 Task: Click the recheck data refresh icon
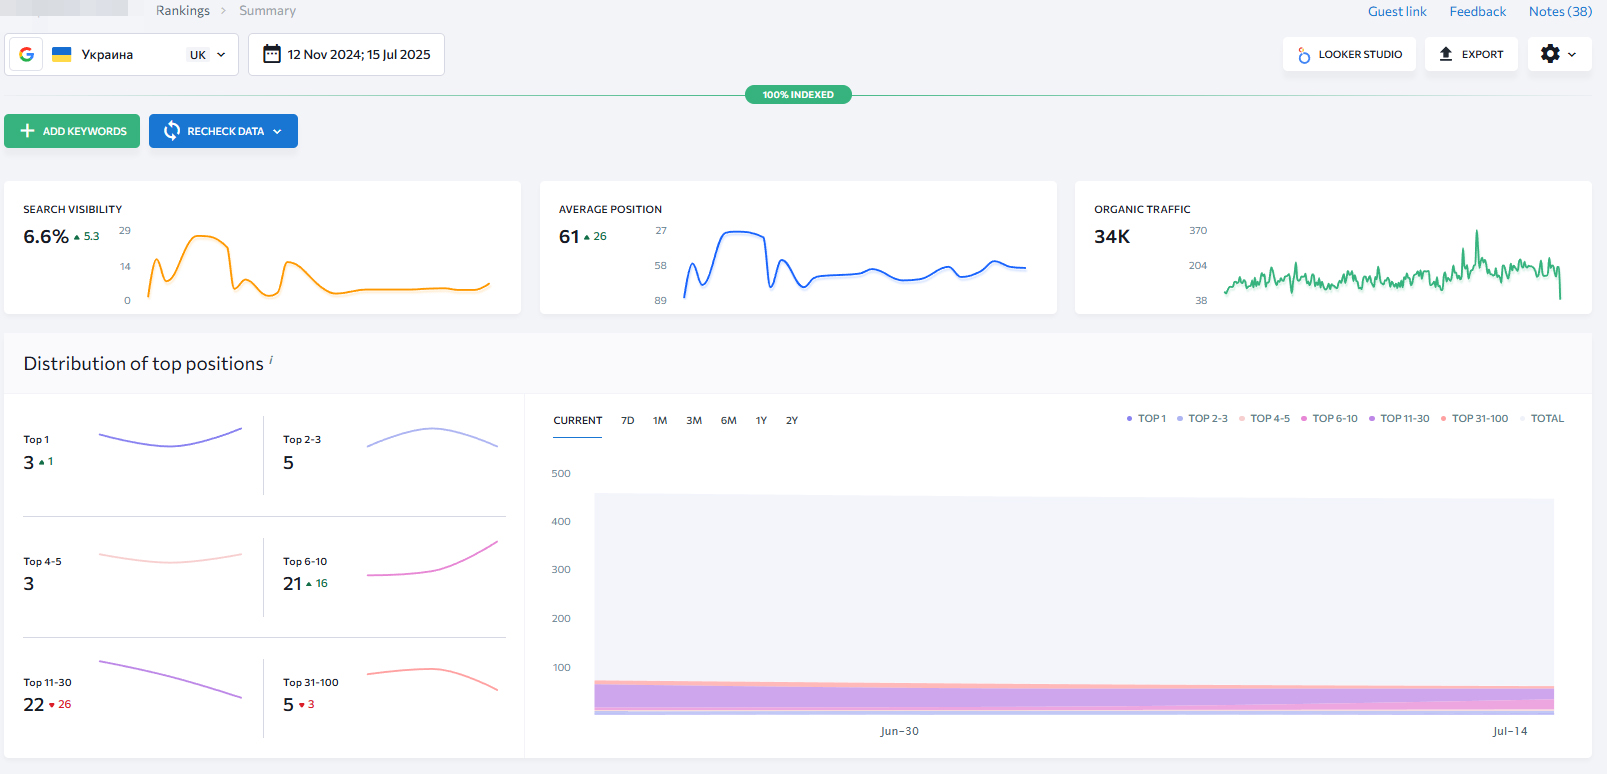click(x=172, y=131)
